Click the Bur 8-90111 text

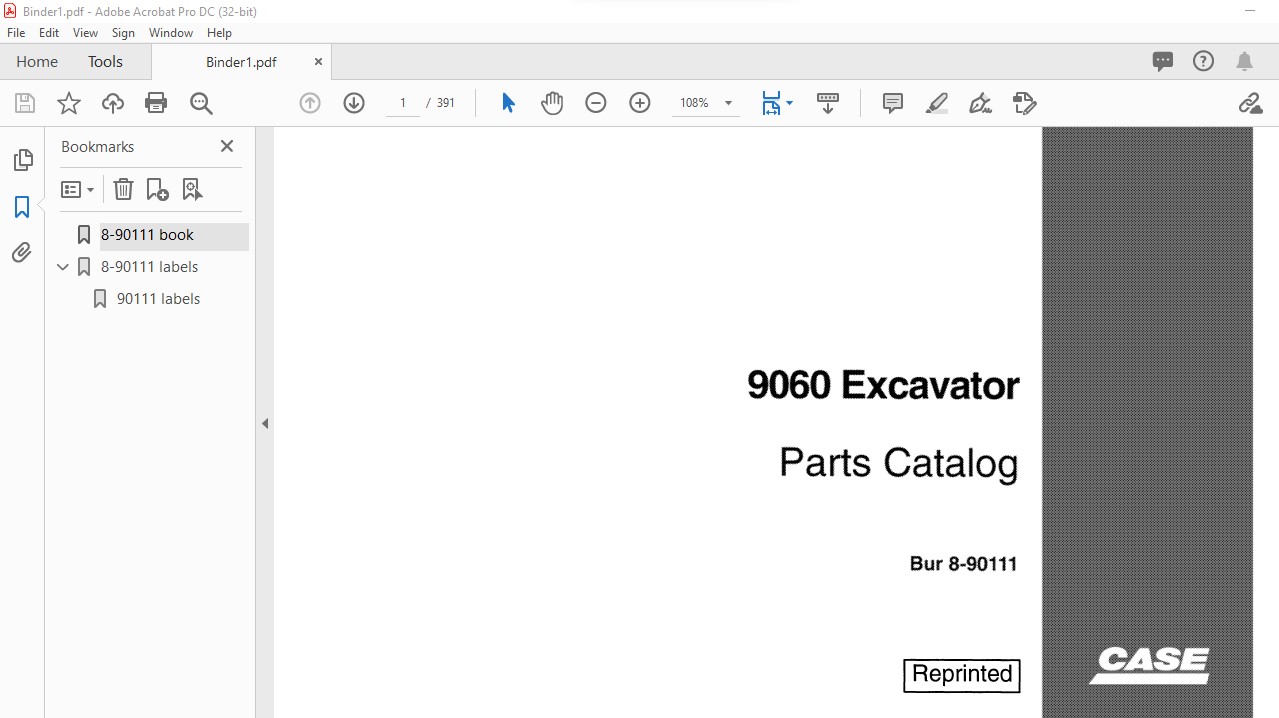pos(963,564)
